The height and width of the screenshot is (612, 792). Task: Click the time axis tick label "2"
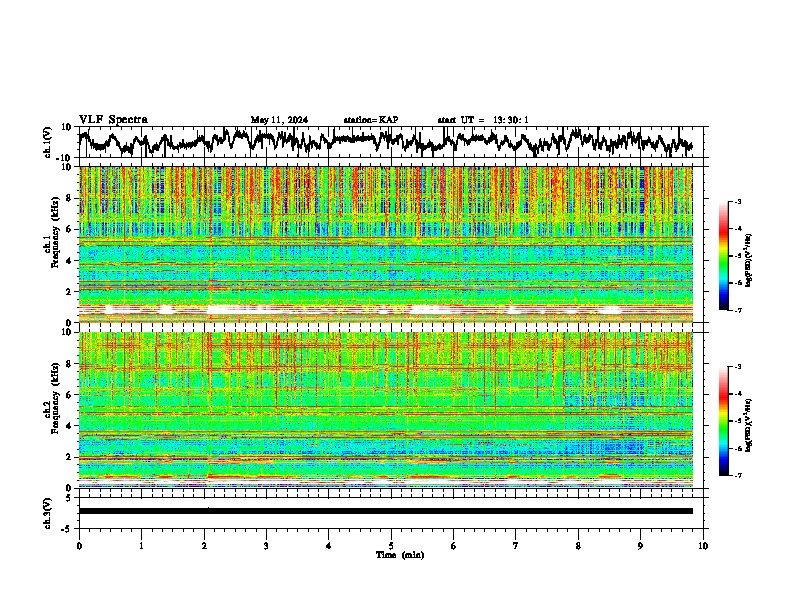pyautogui.click(x=204, y=546)
